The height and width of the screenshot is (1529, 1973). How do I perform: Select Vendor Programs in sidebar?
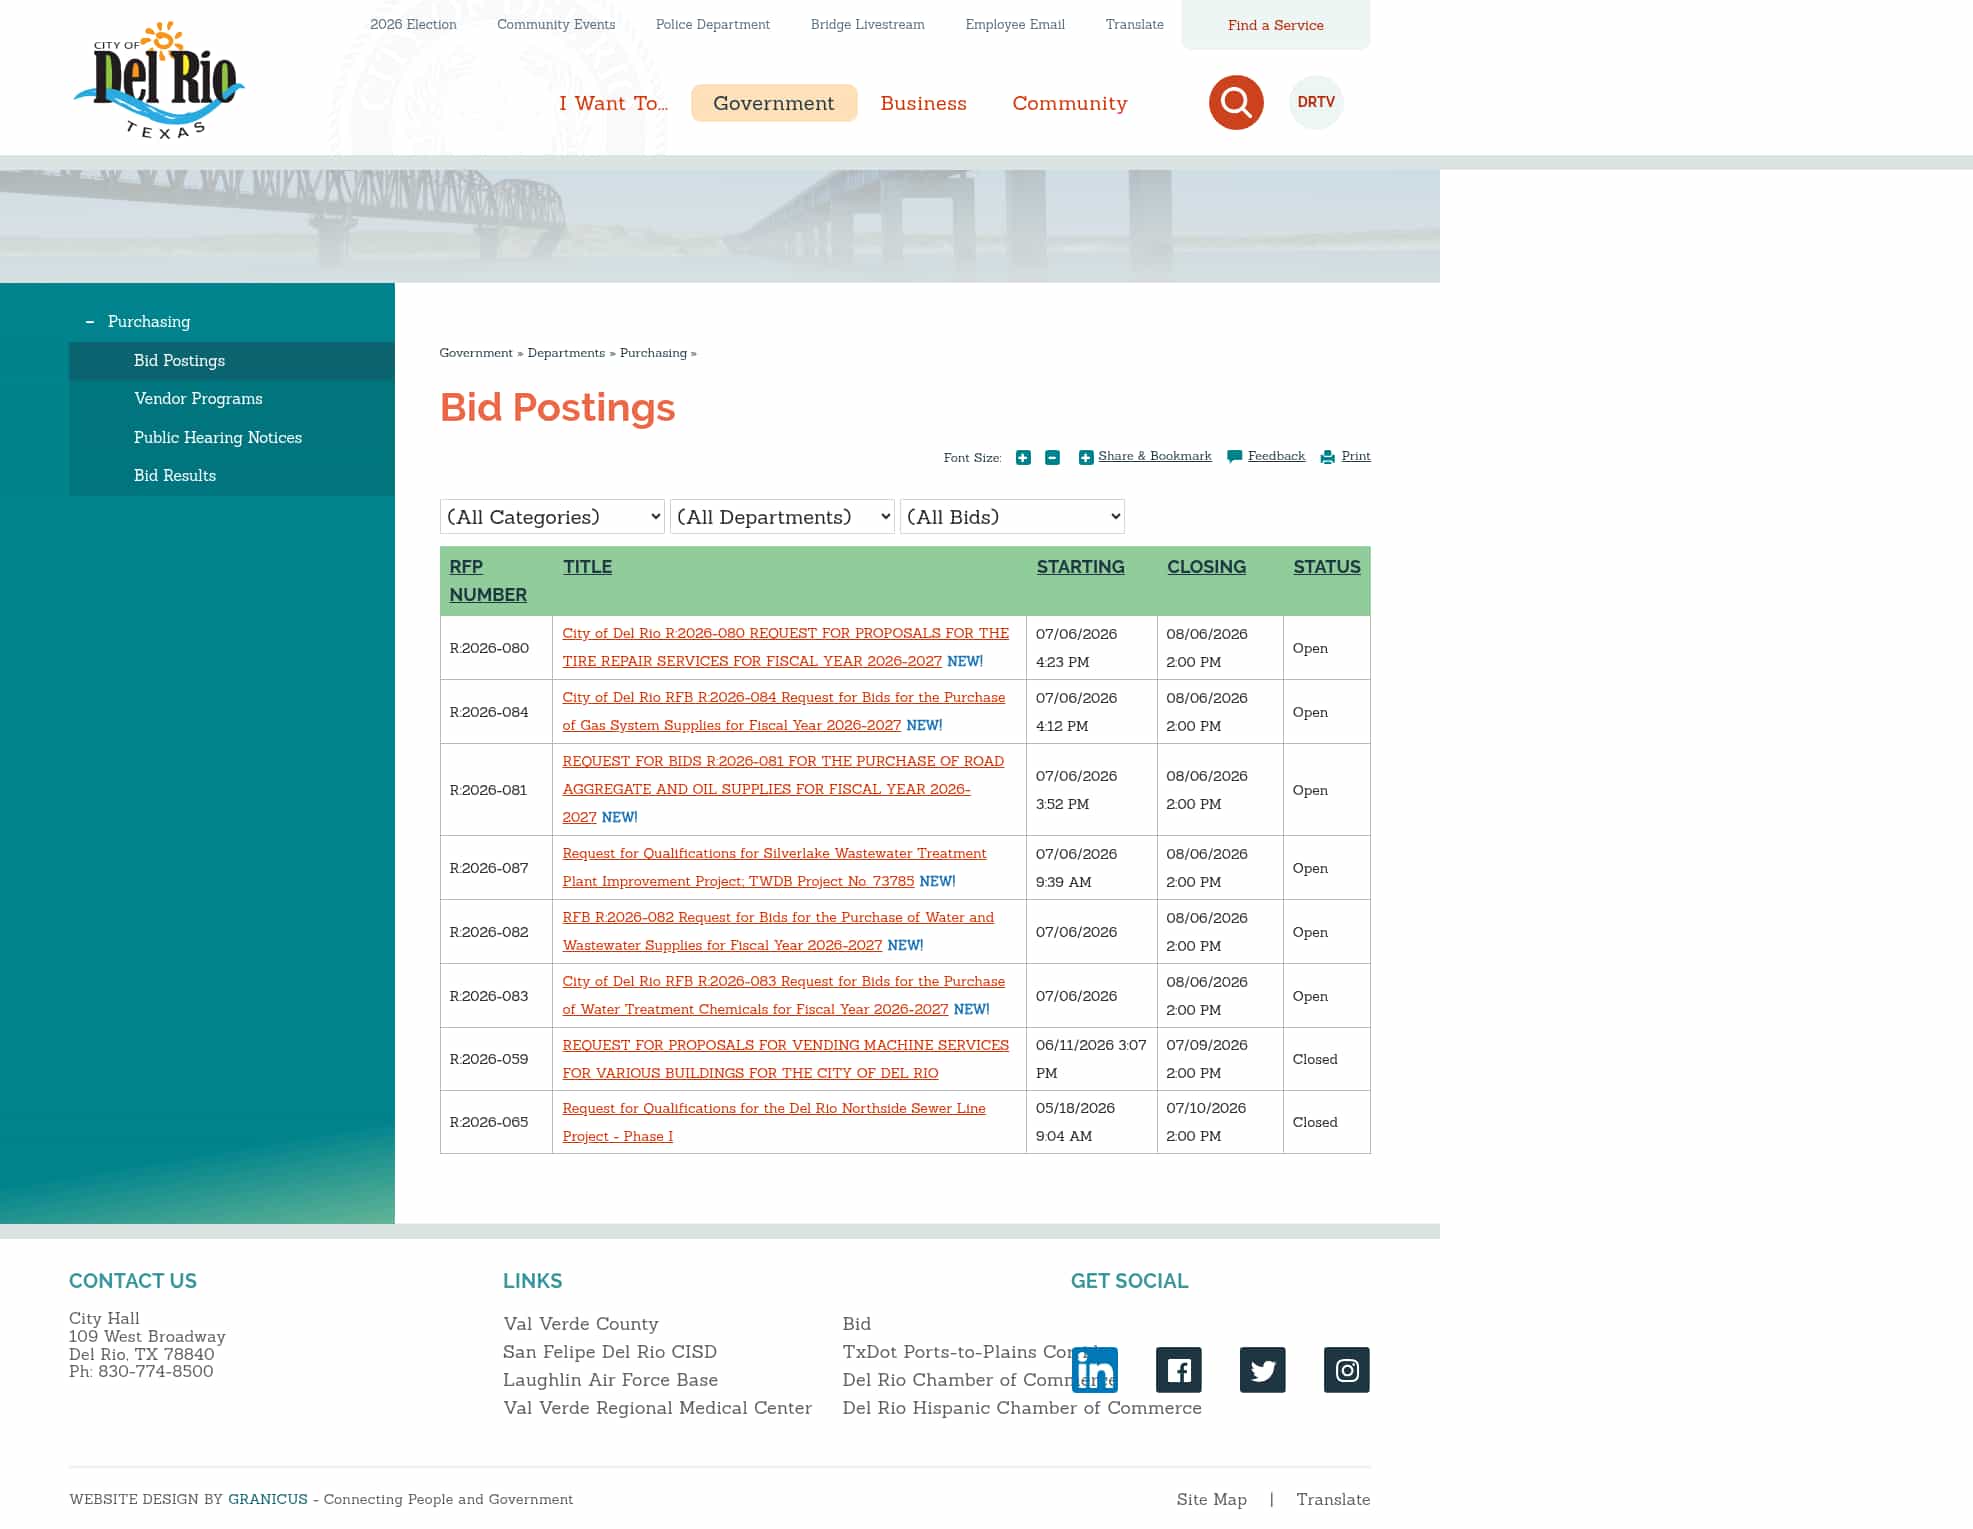(232, 399)
